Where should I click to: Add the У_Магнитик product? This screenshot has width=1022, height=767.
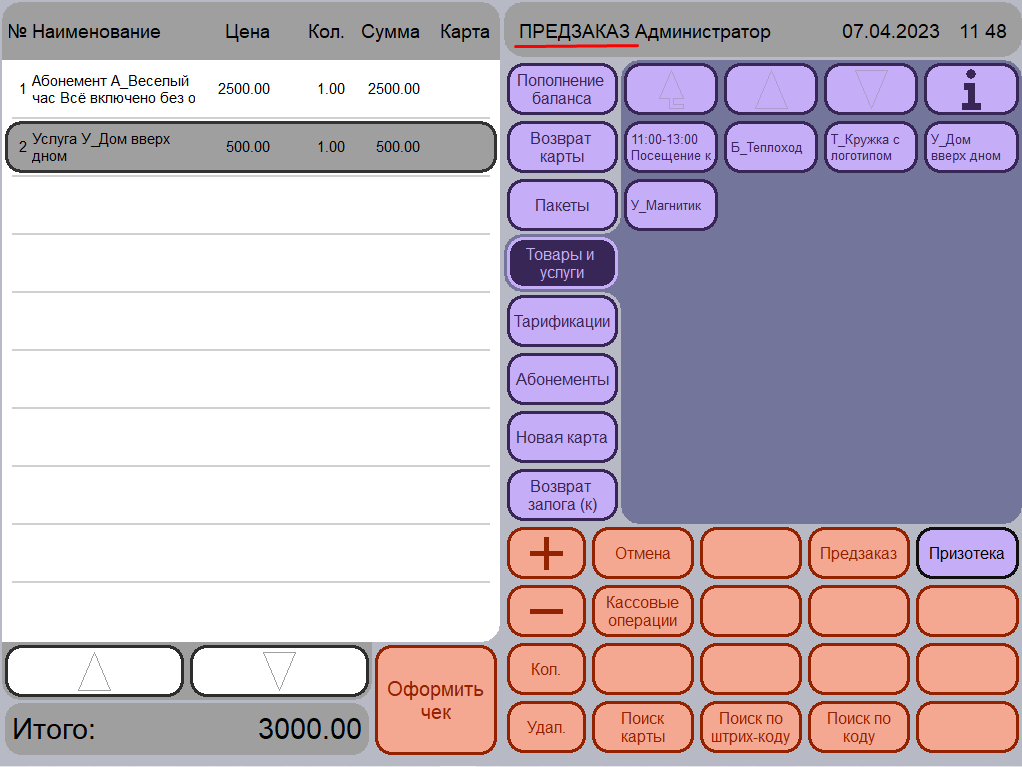click(x=671, y=205)
